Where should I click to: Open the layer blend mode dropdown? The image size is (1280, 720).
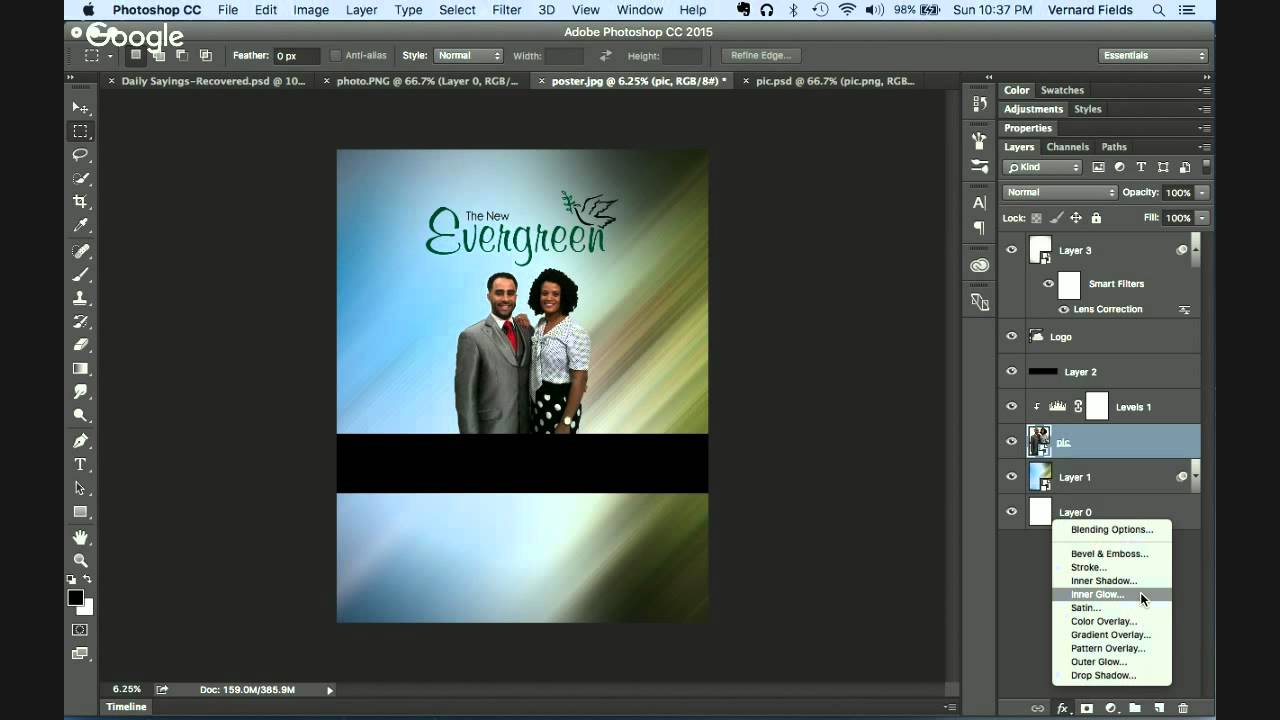pyautogui.click(x=1060, y=192)
